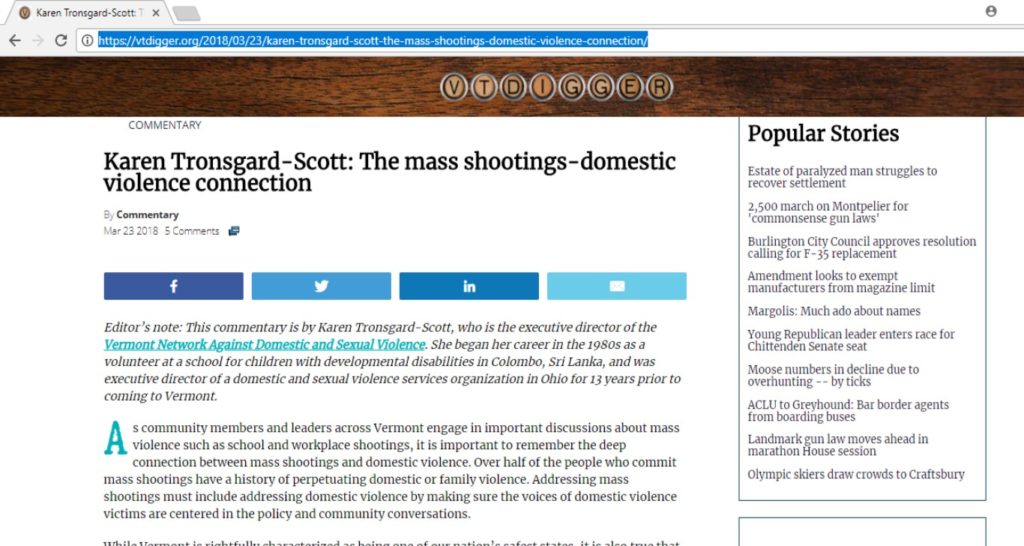This screenshot has height=546, width=1024.
Task: Open 'Margolis: Much ado about names' story
Action: 834,311
